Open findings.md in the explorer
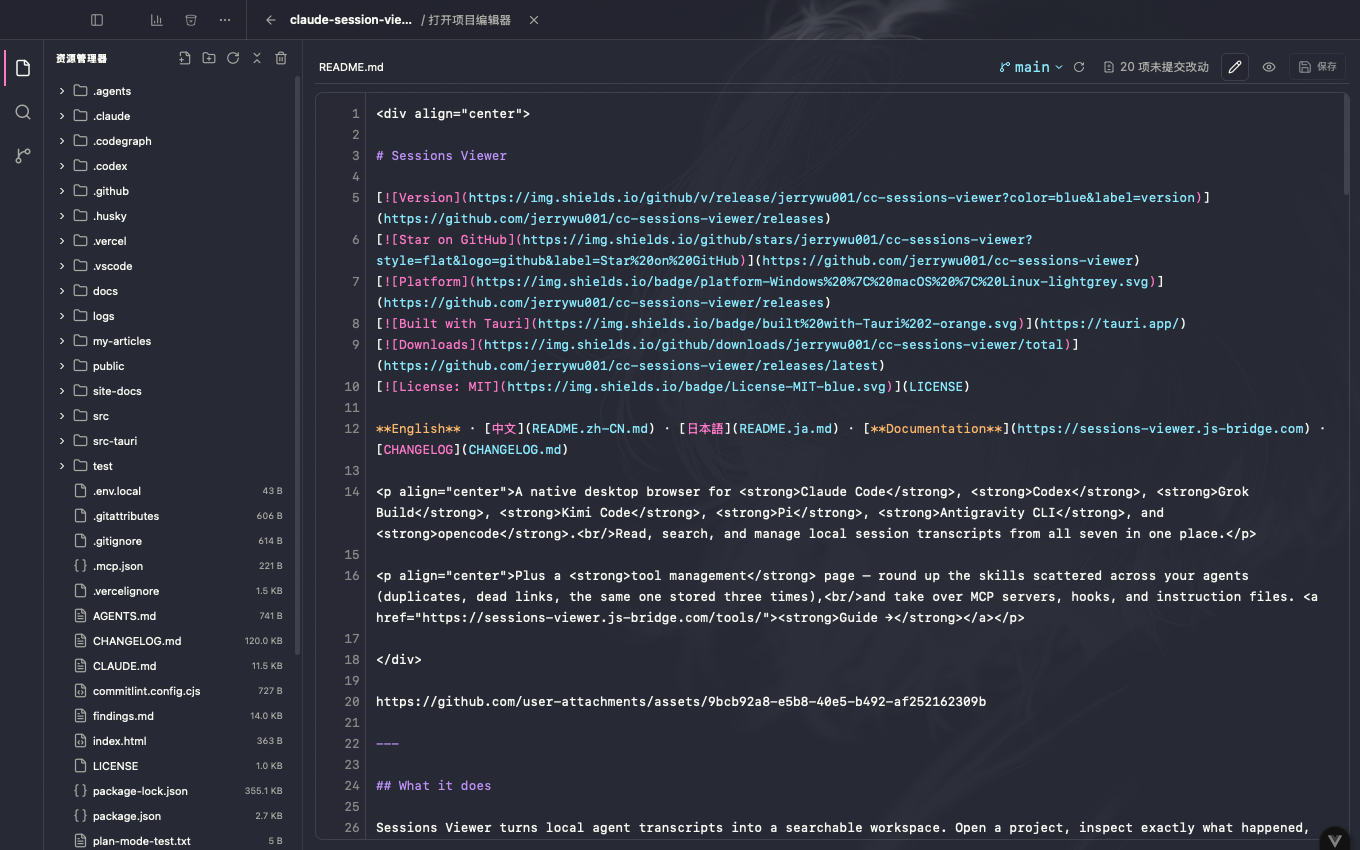The image size is (1360, 850). (170, 716)
